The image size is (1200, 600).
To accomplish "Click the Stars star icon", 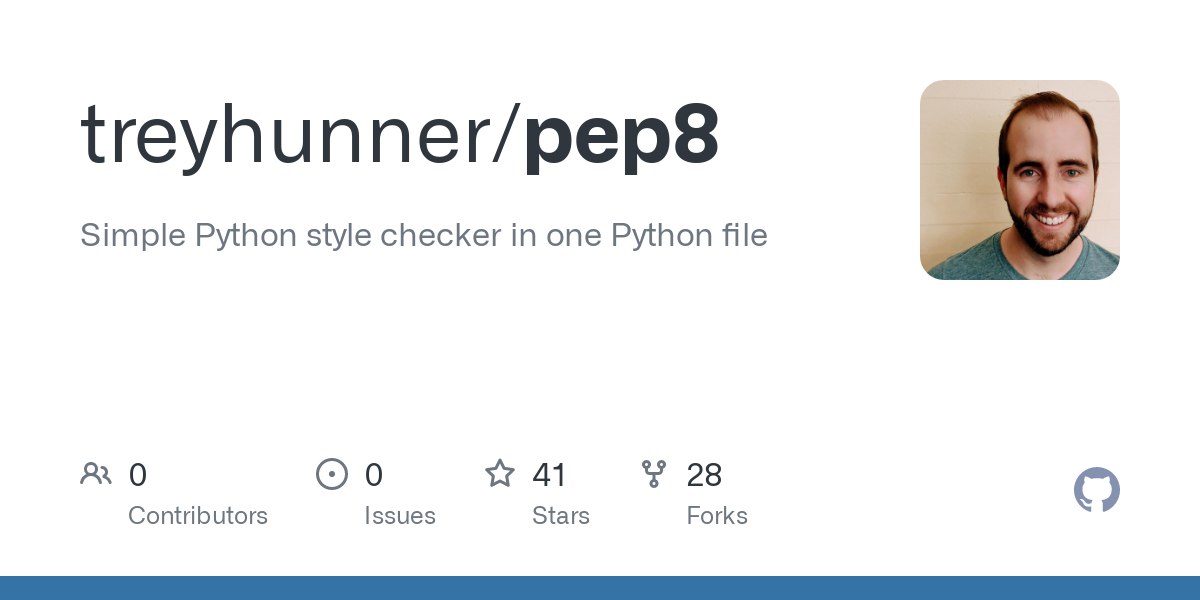I will [499, 474].
